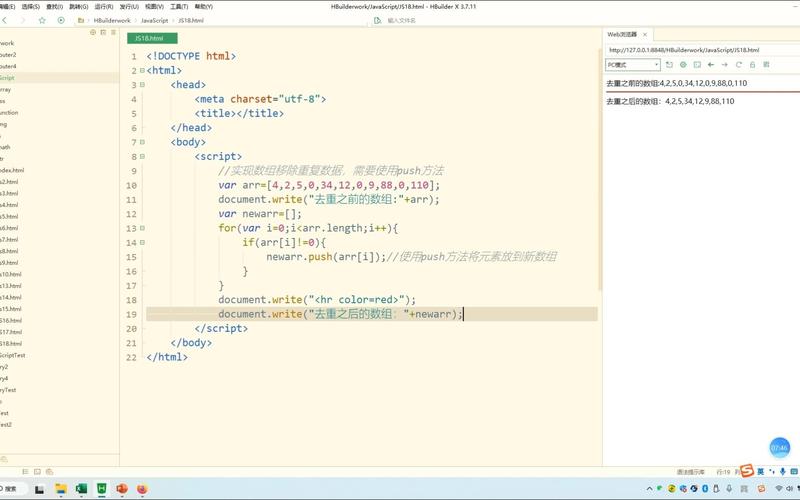Close the Web浏览器 tab

[645, 35]
